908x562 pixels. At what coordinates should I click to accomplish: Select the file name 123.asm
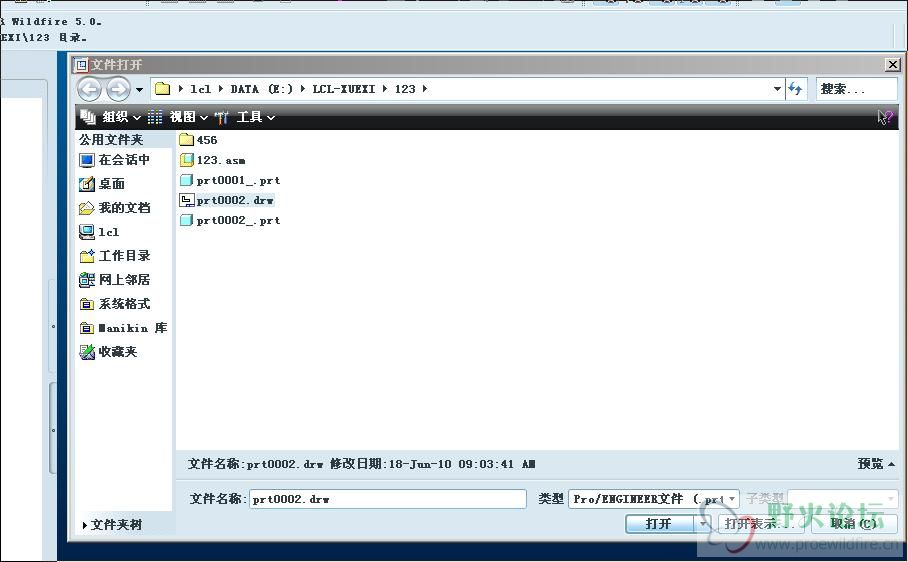tap(221, 160)
